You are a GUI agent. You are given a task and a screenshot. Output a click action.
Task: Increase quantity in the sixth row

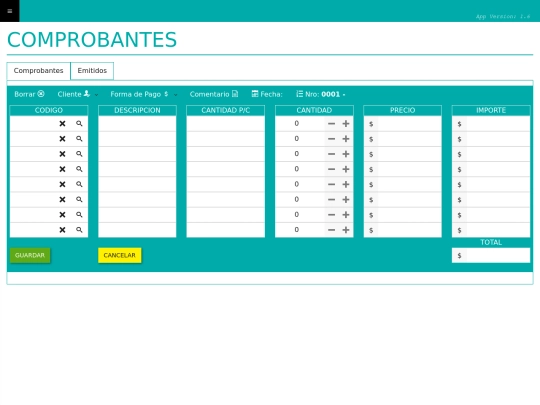[x=346, y=199]
